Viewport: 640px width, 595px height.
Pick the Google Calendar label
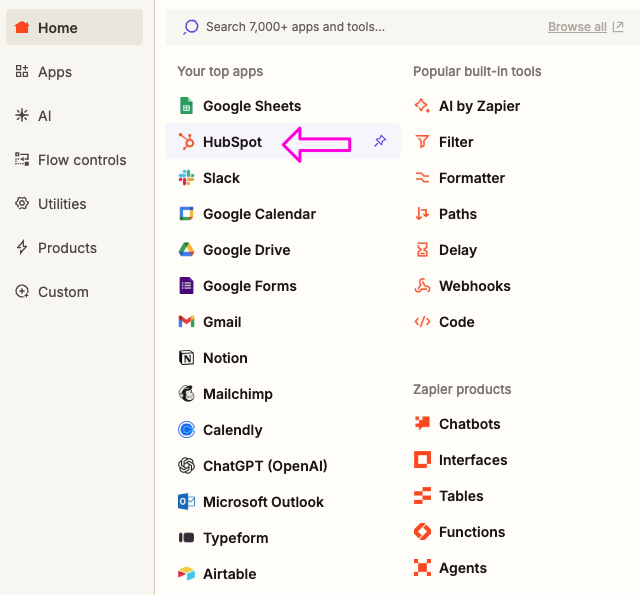(x=259, y=214)
